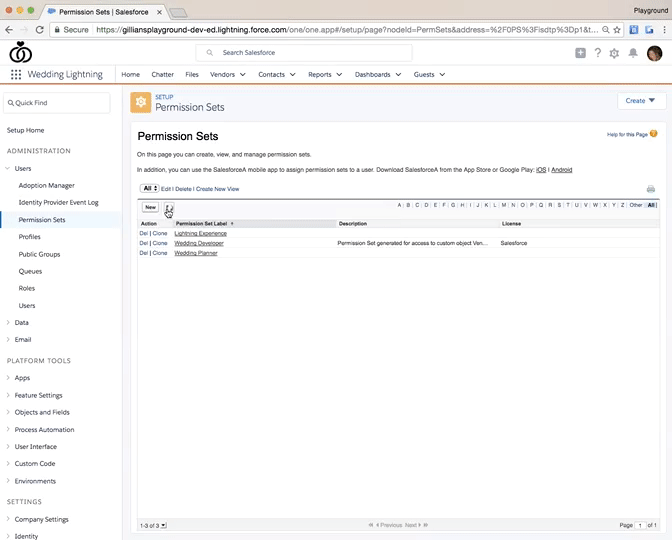Click the Android download link
672x540 pixels.
(x=561, y=170)
